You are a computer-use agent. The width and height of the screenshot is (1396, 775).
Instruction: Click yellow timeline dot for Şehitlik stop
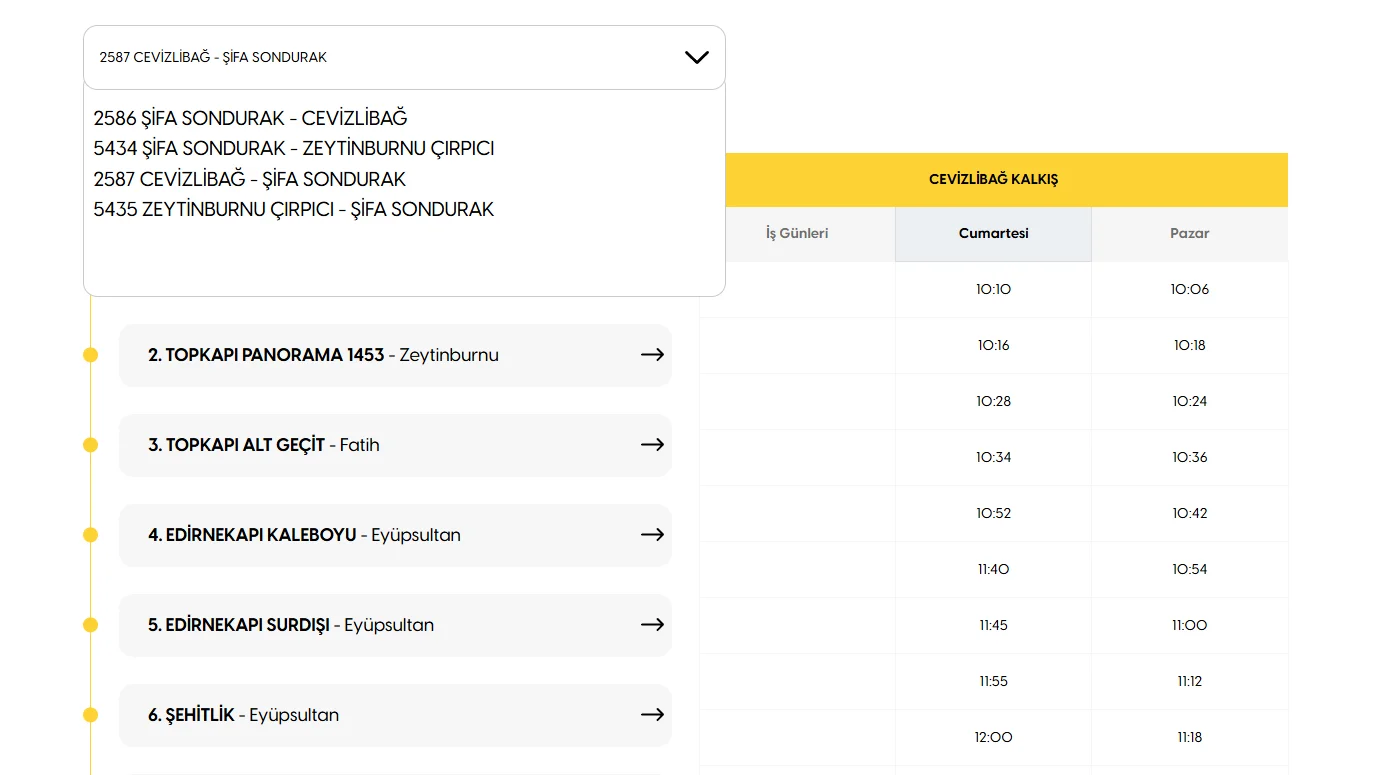coord(91,715)
